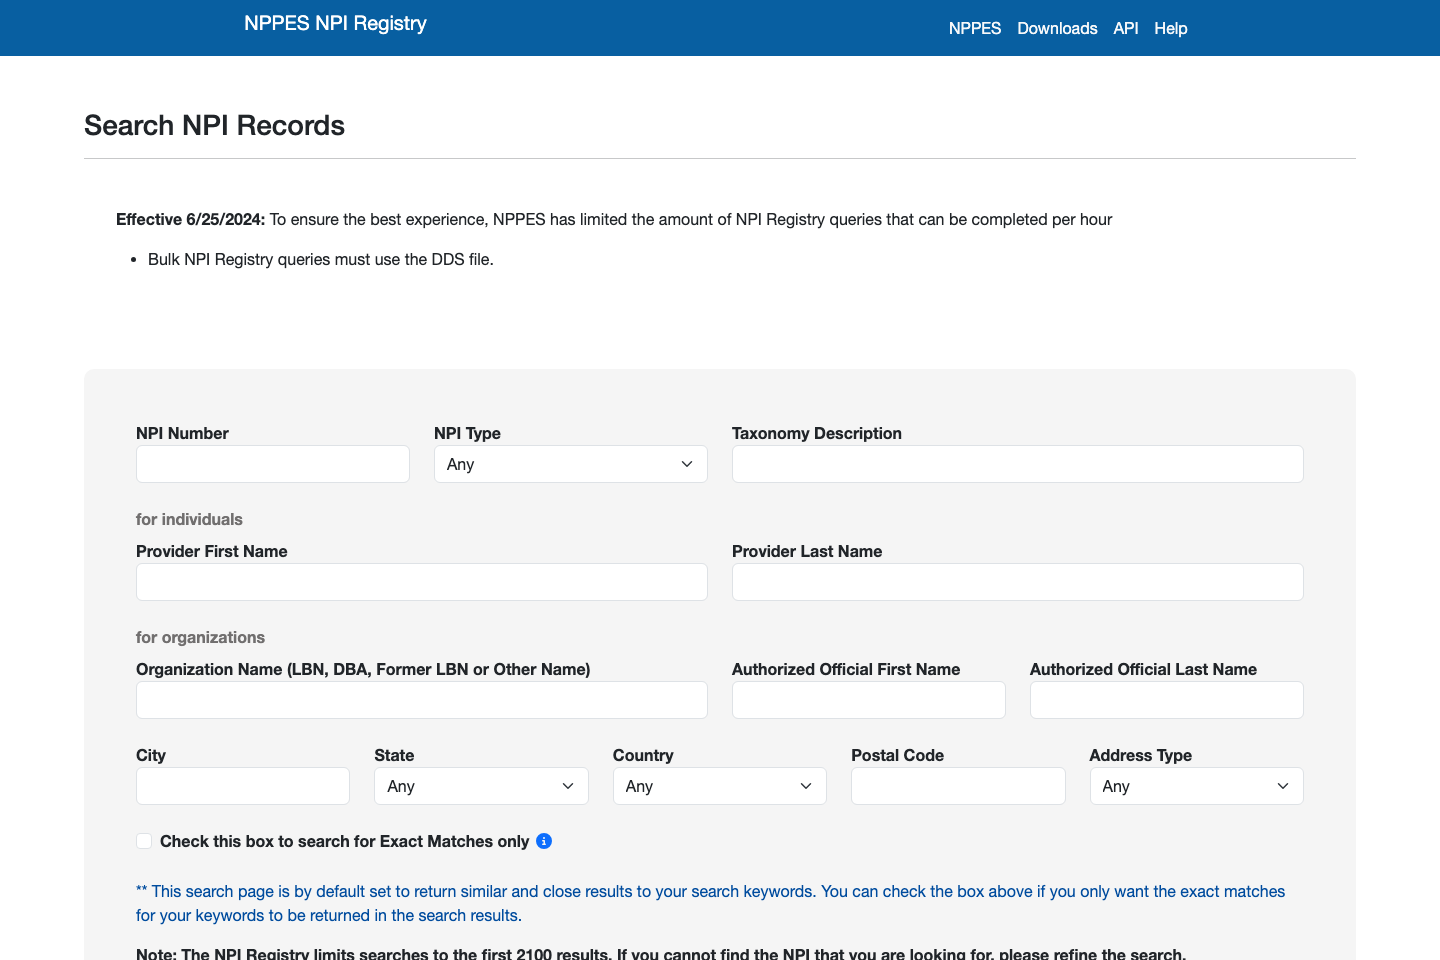Image resolution: width=1440 pixels, height=960 pixels.
Task: Click the Provider First Name field
Action: point(421,581)
